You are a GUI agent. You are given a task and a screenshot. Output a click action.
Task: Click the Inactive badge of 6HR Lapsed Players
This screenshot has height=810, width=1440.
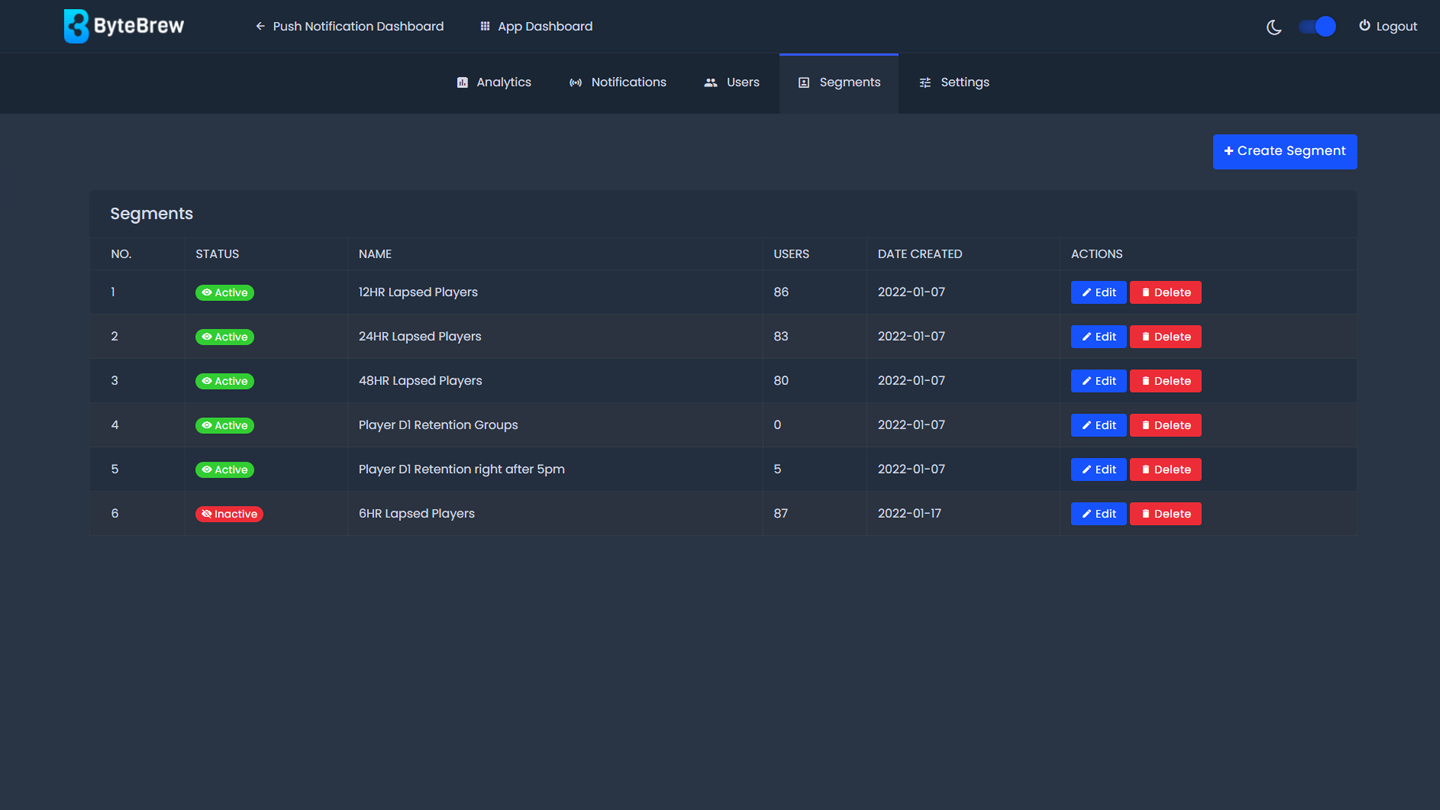pos(229,514)
